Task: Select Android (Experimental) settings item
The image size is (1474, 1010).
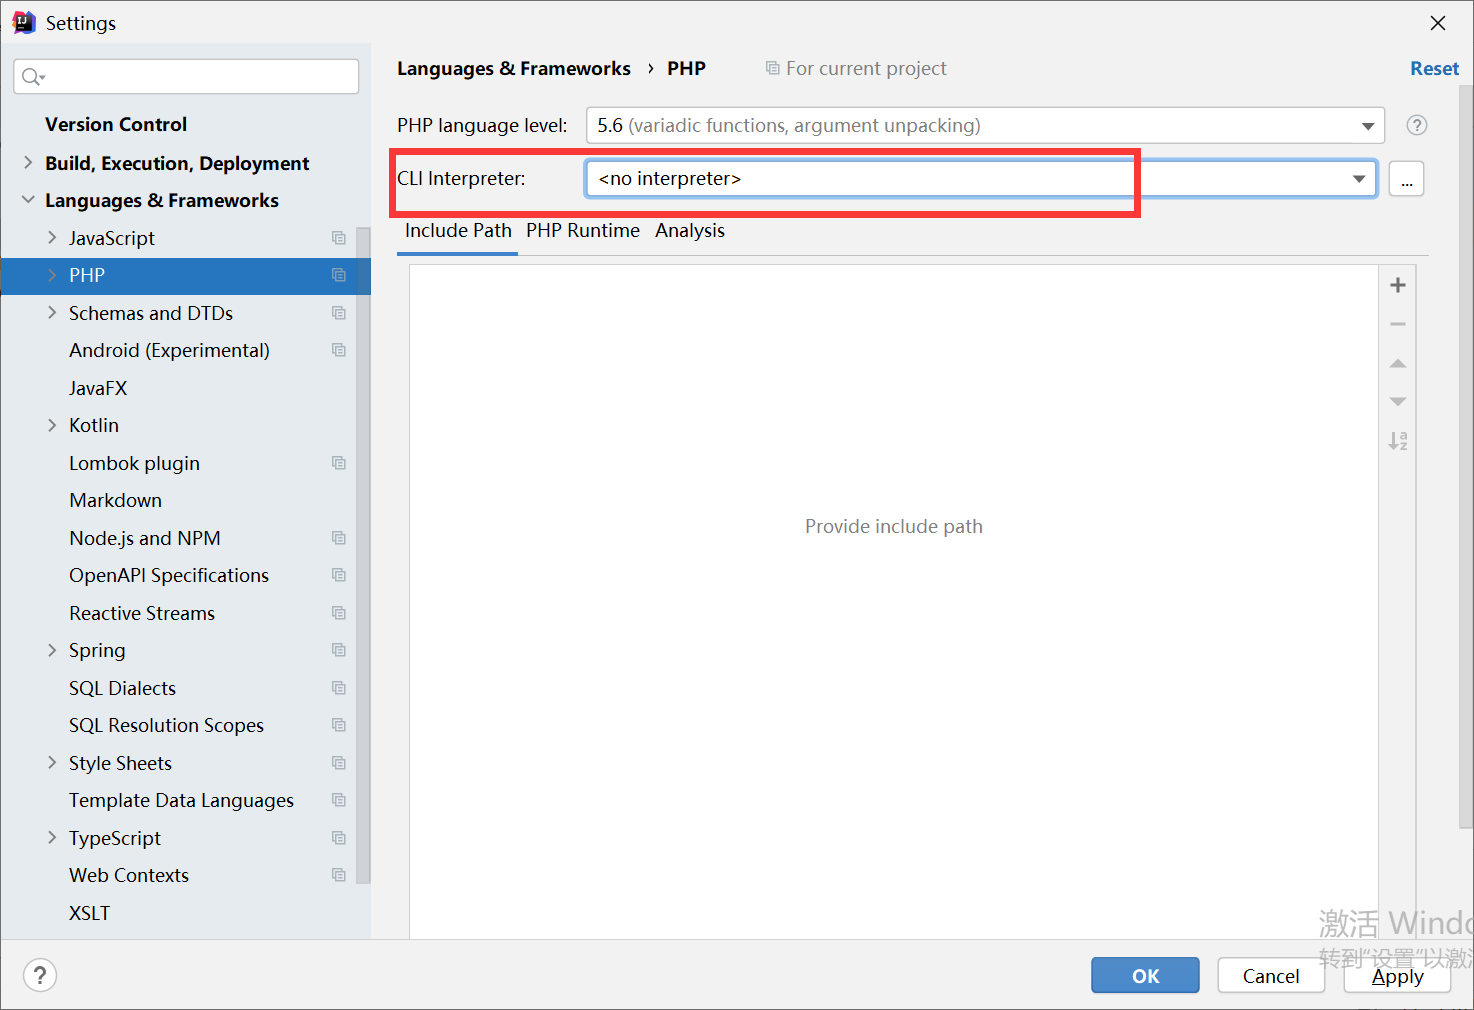Action: (169, 350)
